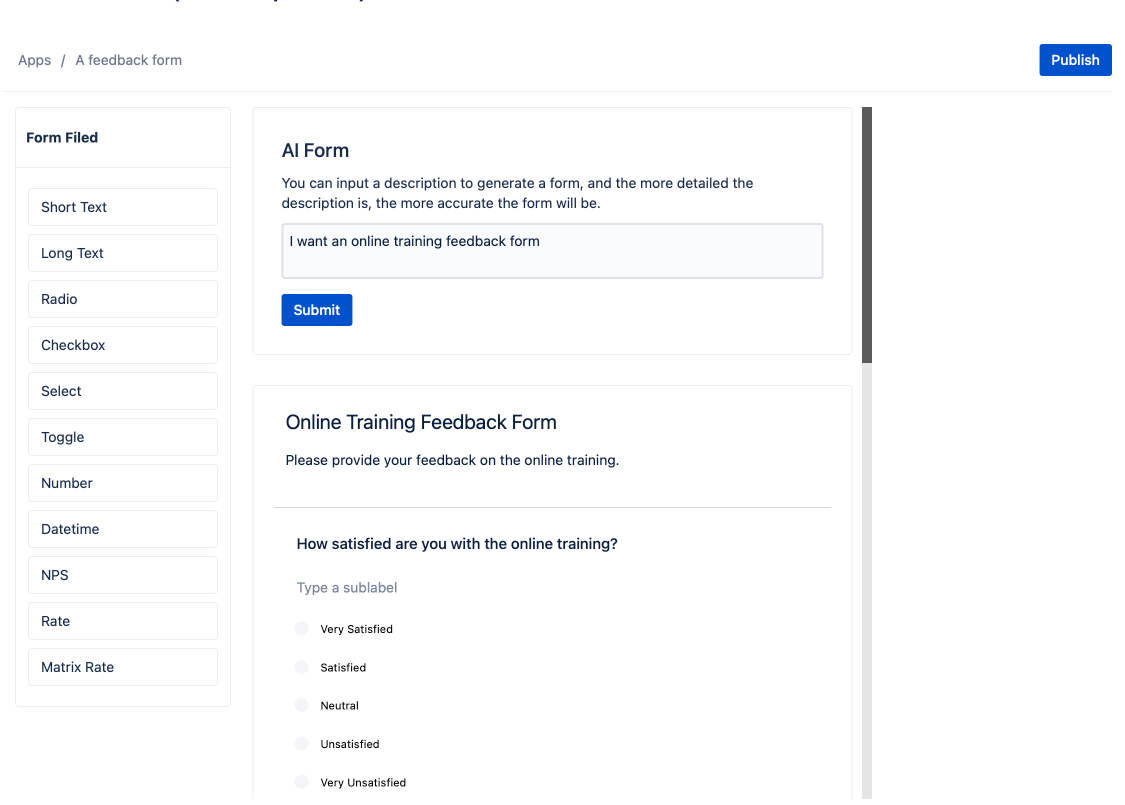Add an NPS field to form
Screen dimensions: 1125x805
click(122, 575)
